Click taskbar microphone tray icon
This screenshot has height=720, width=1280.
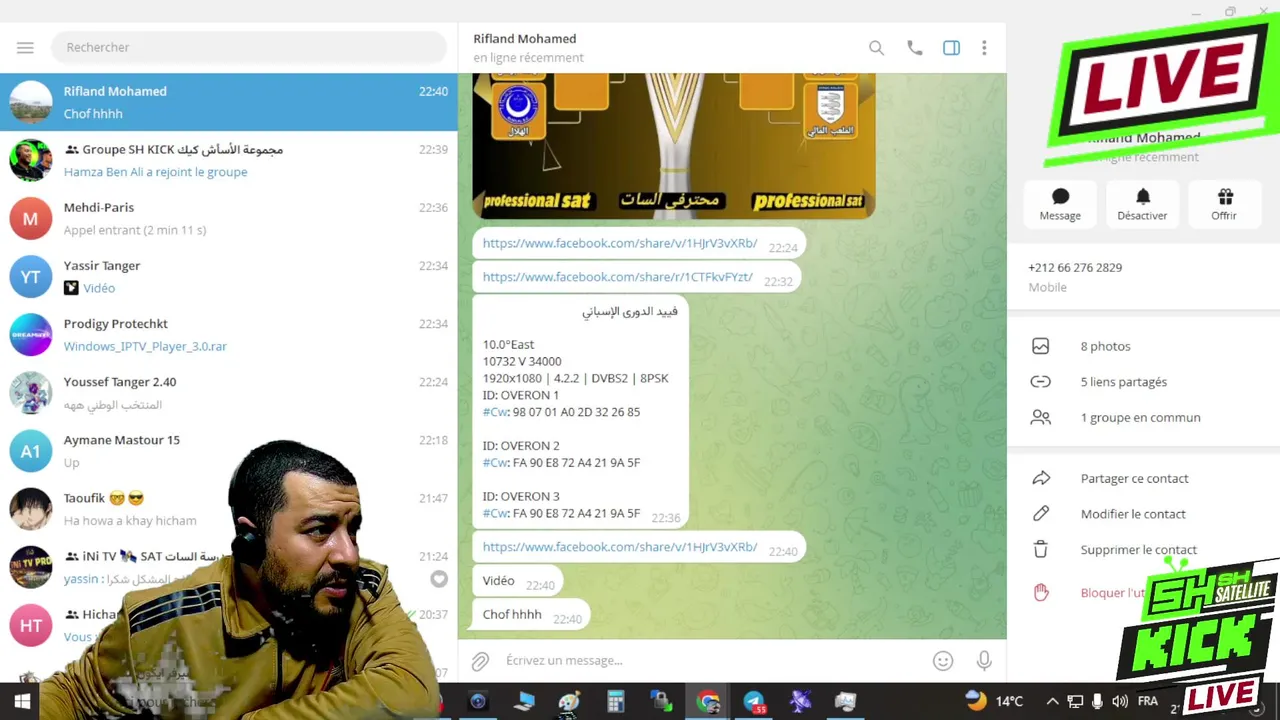pos(1097,702)
